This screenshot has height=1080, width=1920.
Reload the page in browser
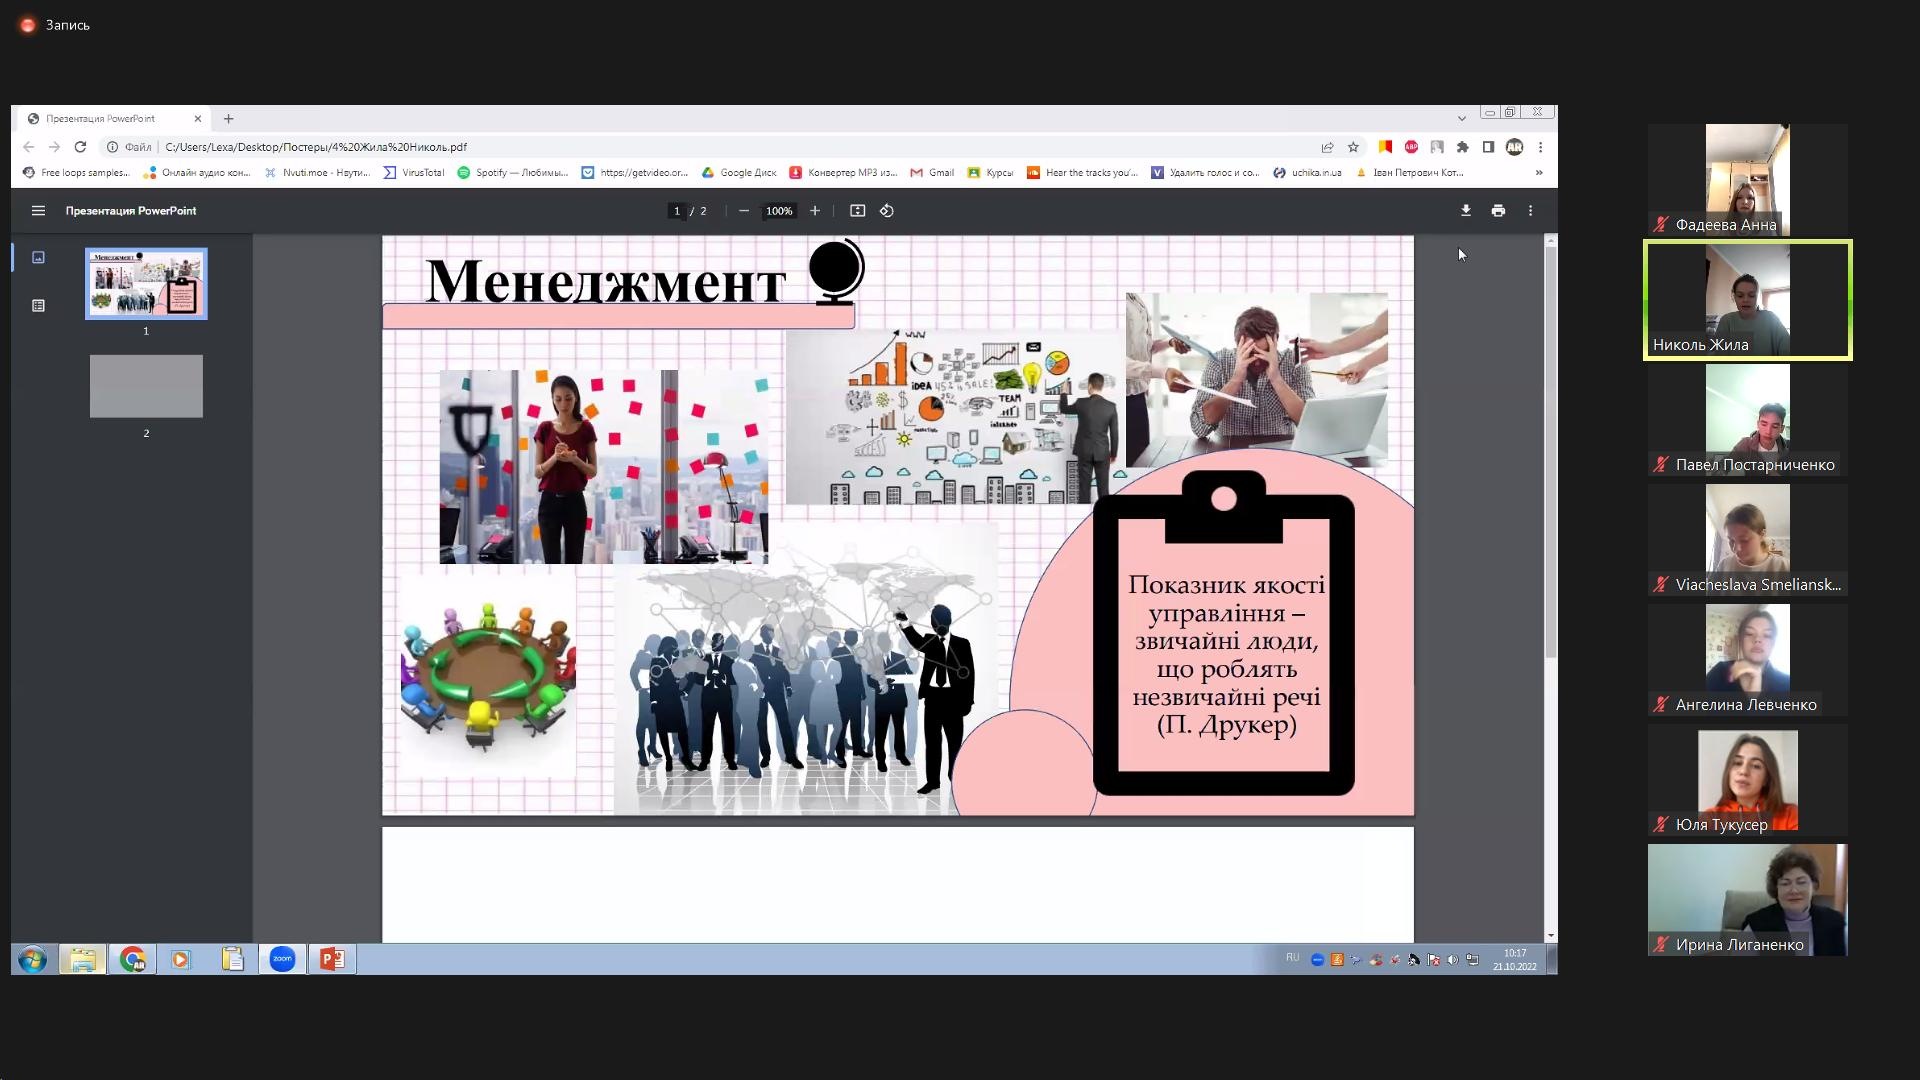click(x=80, y=147)
